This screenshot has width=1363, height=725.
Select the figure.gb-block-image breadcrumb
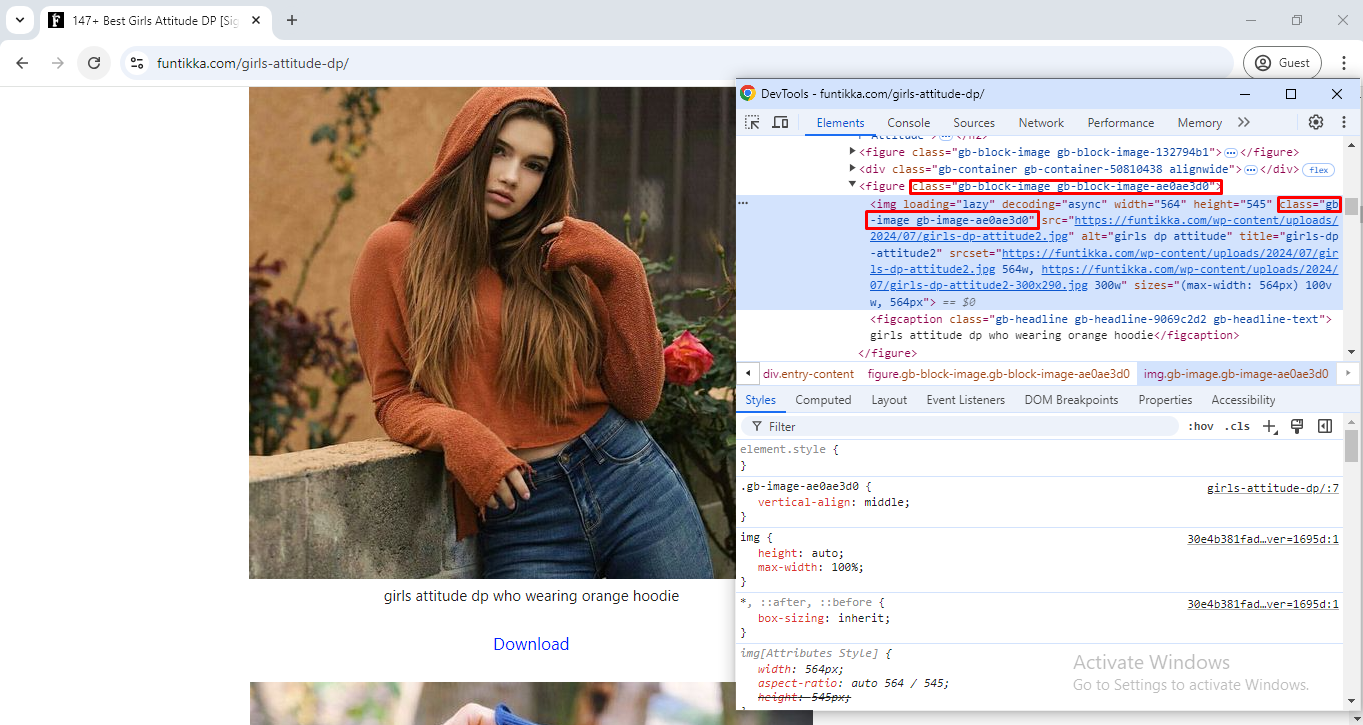click(998, 374)
